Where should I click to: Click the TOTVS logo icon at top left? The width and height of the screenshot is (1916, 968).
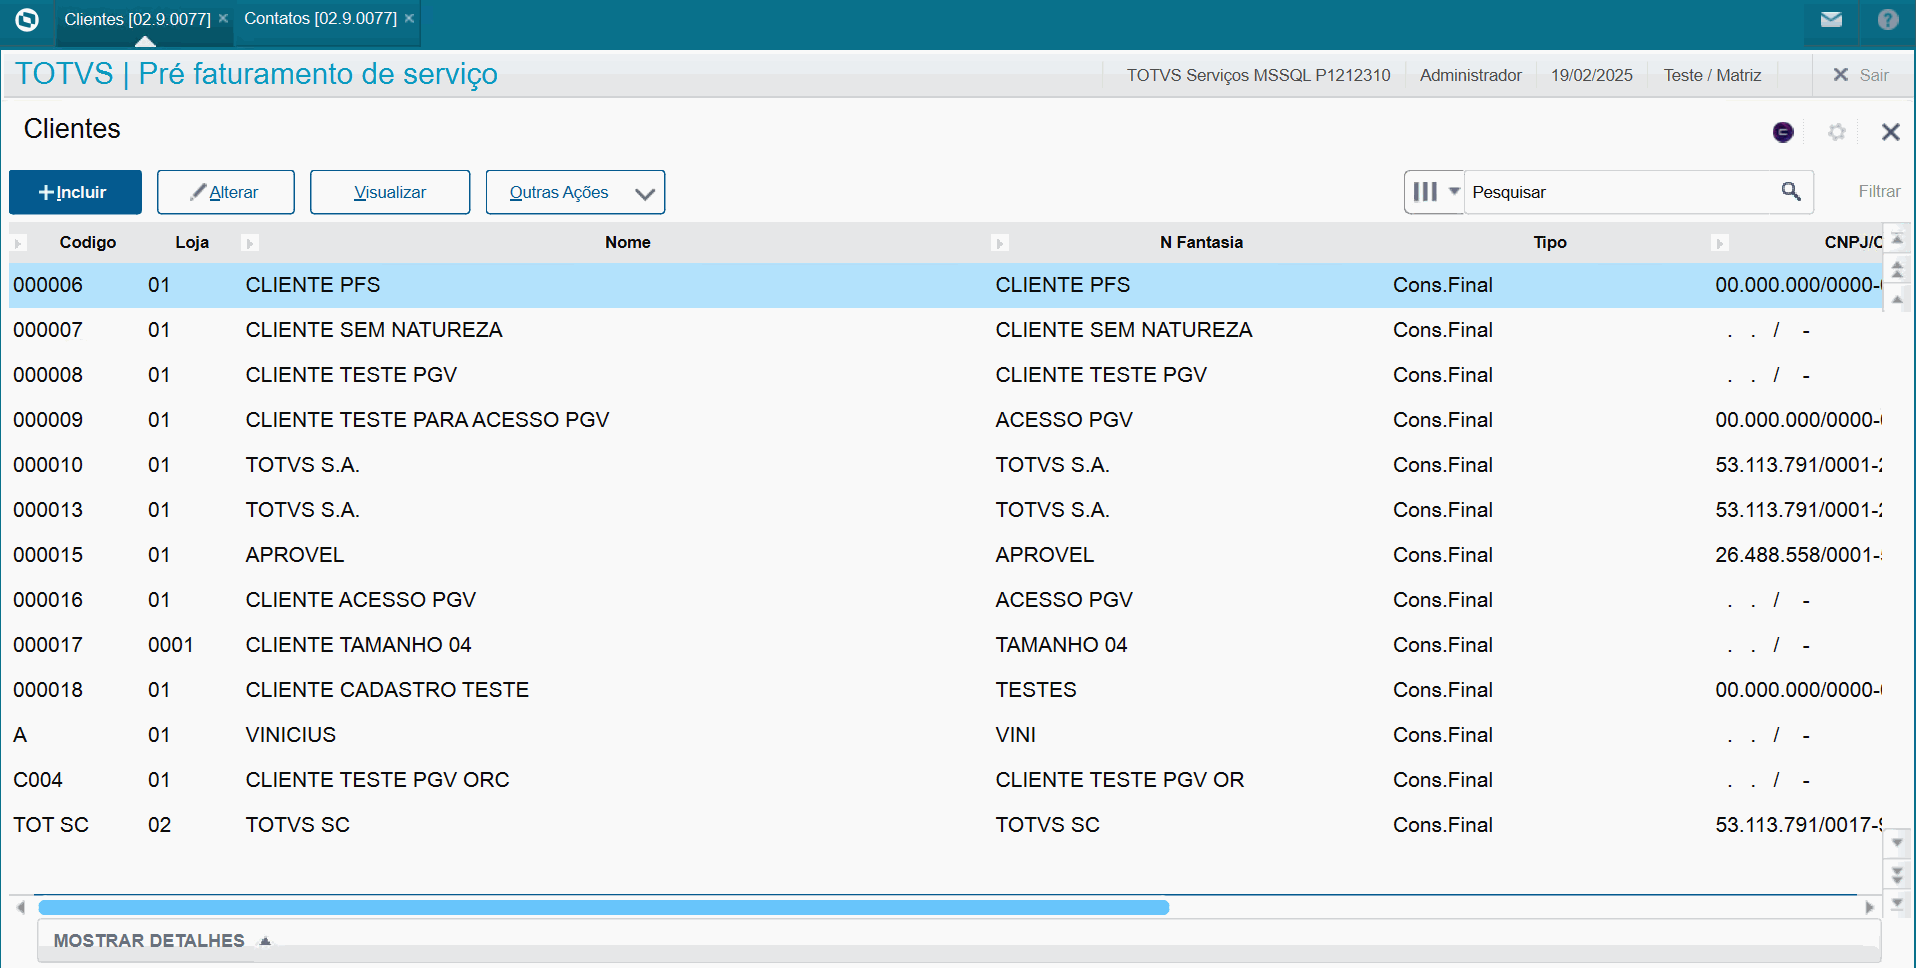(x=27, y=19)
